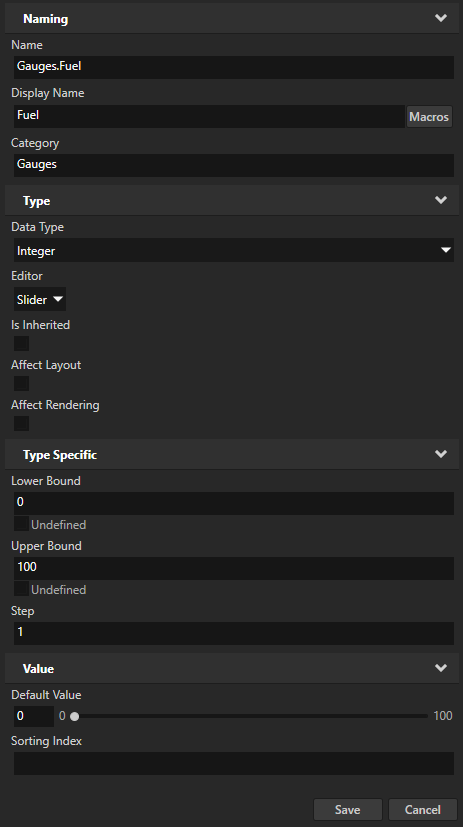Collapse the Type Specific section chevron

click(440, 454)
